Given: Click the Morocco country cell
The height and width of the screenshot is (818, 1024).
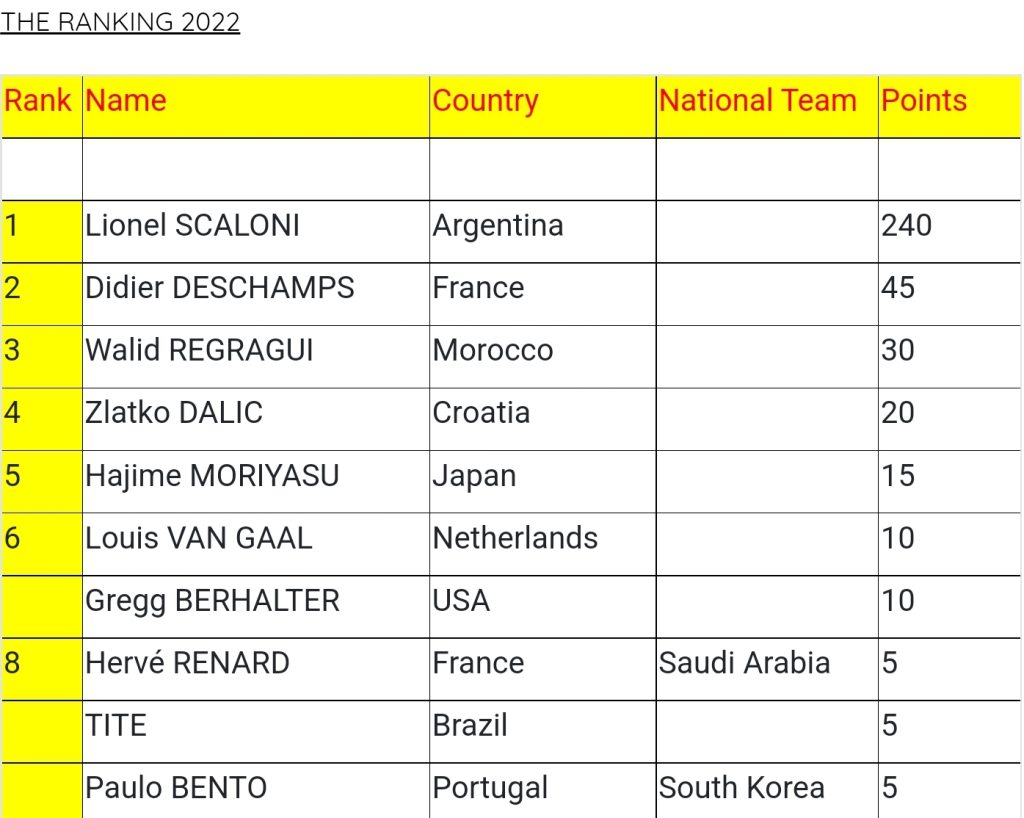Looking at the screenshot, I should pos(493,351).
